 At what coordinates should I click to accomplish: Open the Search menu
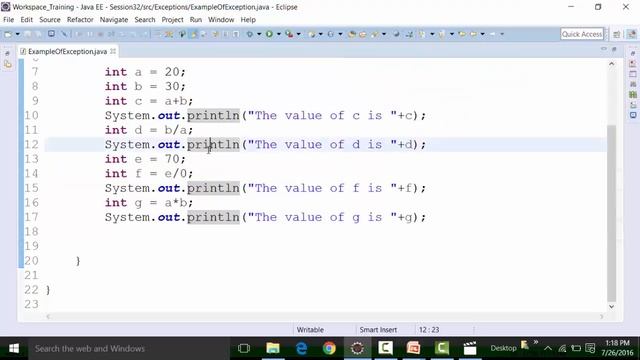145,20
